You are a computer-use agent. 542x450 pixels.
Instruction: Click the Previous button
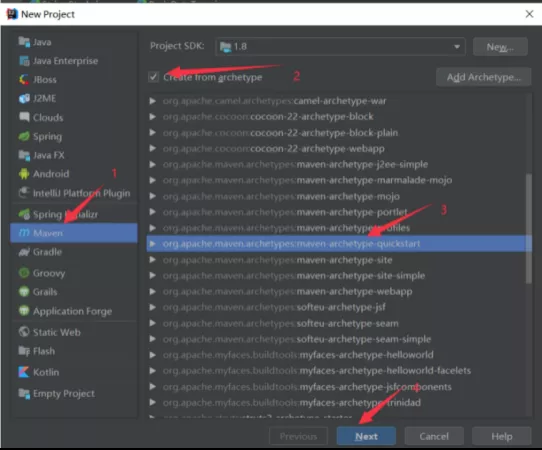[298, 436]
